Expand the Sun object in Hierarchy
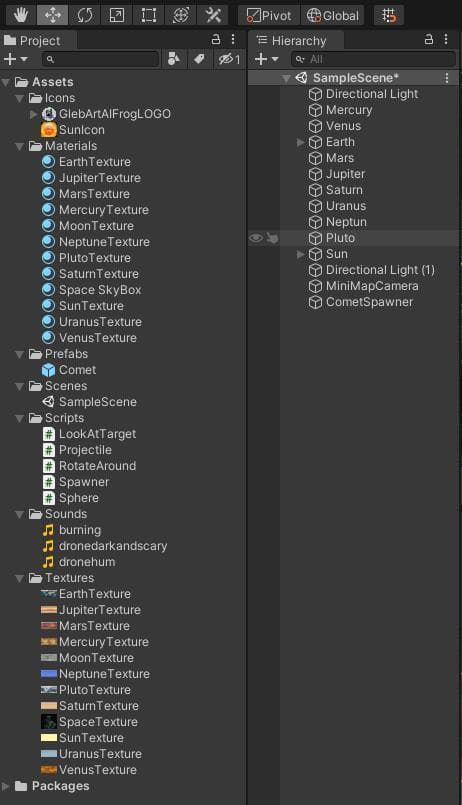Screen dimensions: 462x805 (301, 254)
